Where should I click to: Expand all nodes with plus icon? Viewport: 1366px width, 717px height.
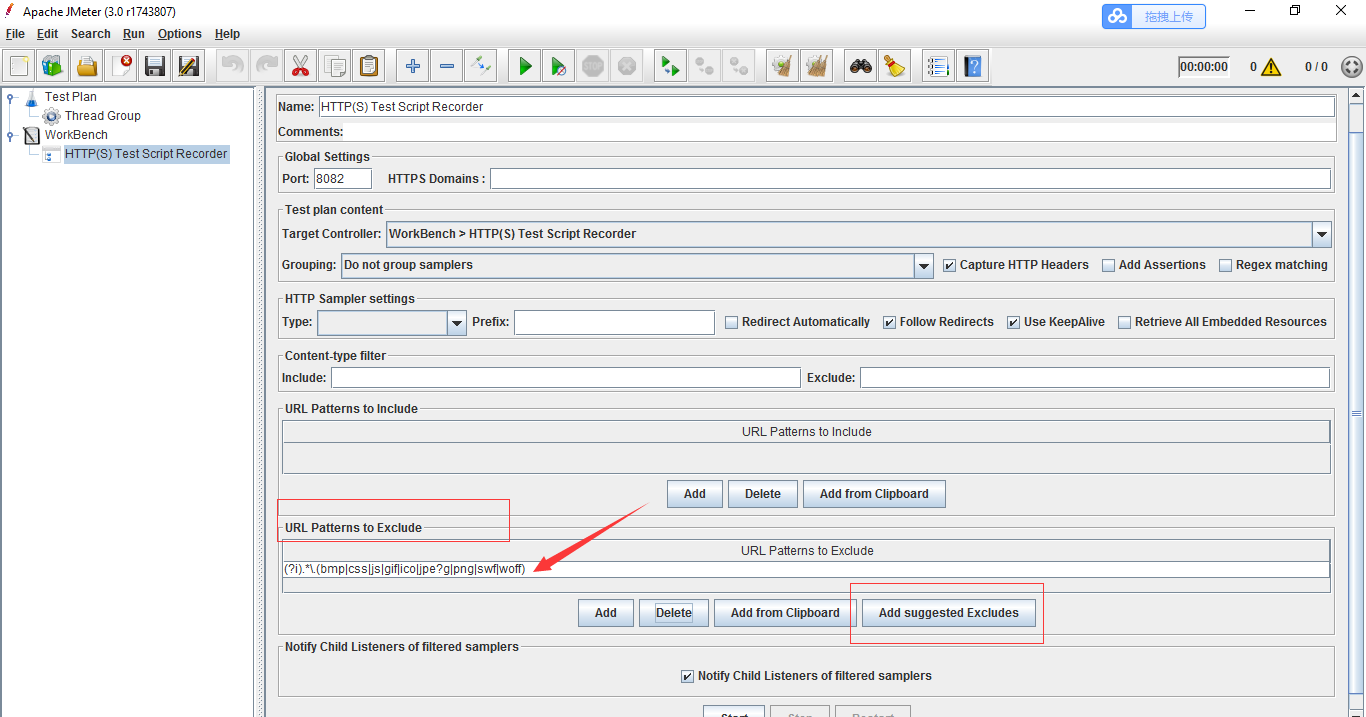tap(412, 66)
